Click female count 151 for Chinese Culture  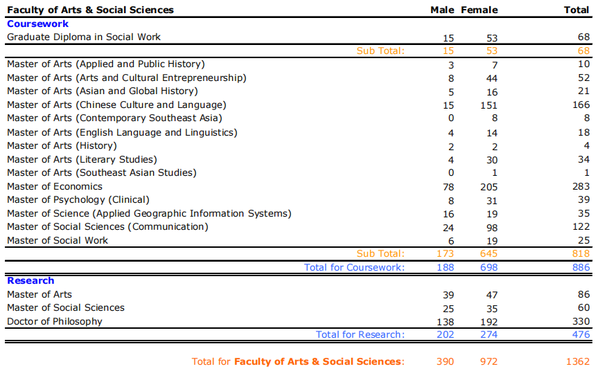pos(489,106)
